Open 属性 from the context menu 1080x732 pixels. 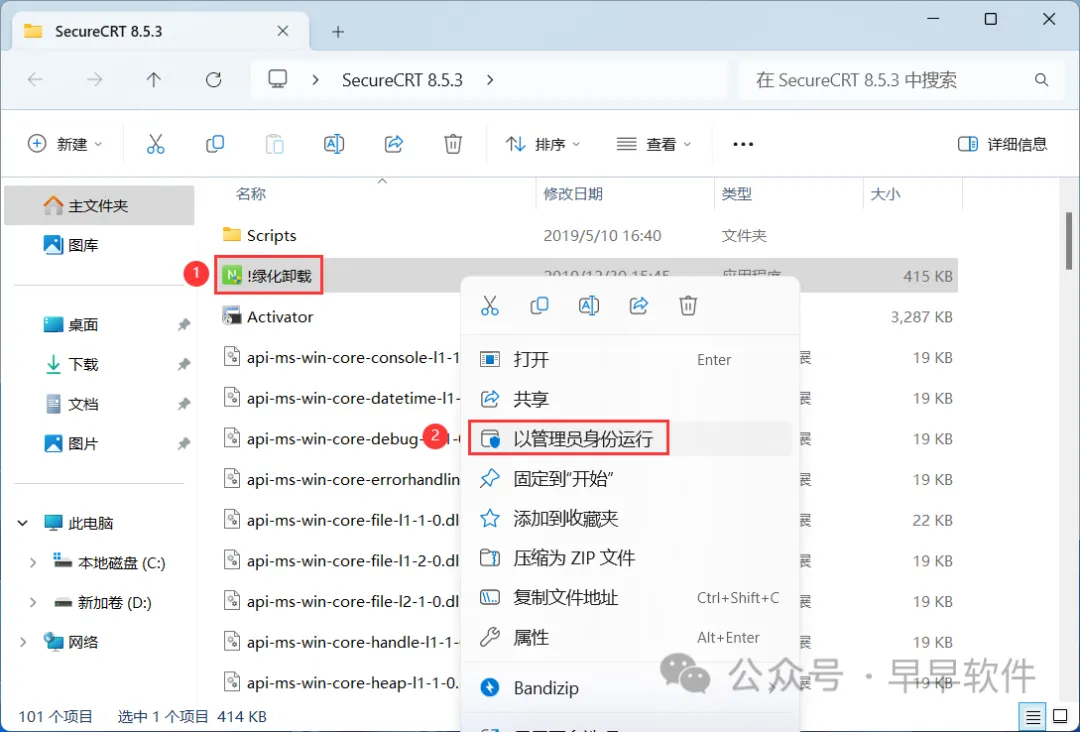pos(630,638)
